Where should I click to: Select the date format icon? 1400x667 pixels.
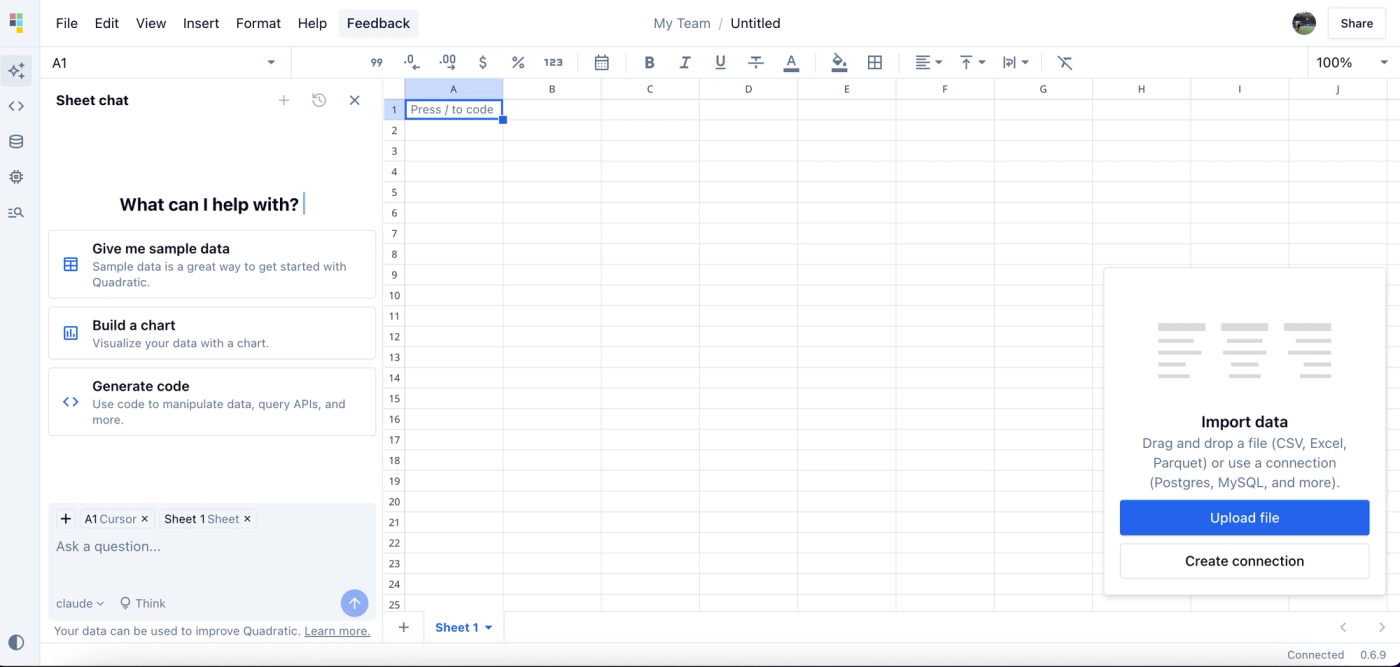(602, 62)
